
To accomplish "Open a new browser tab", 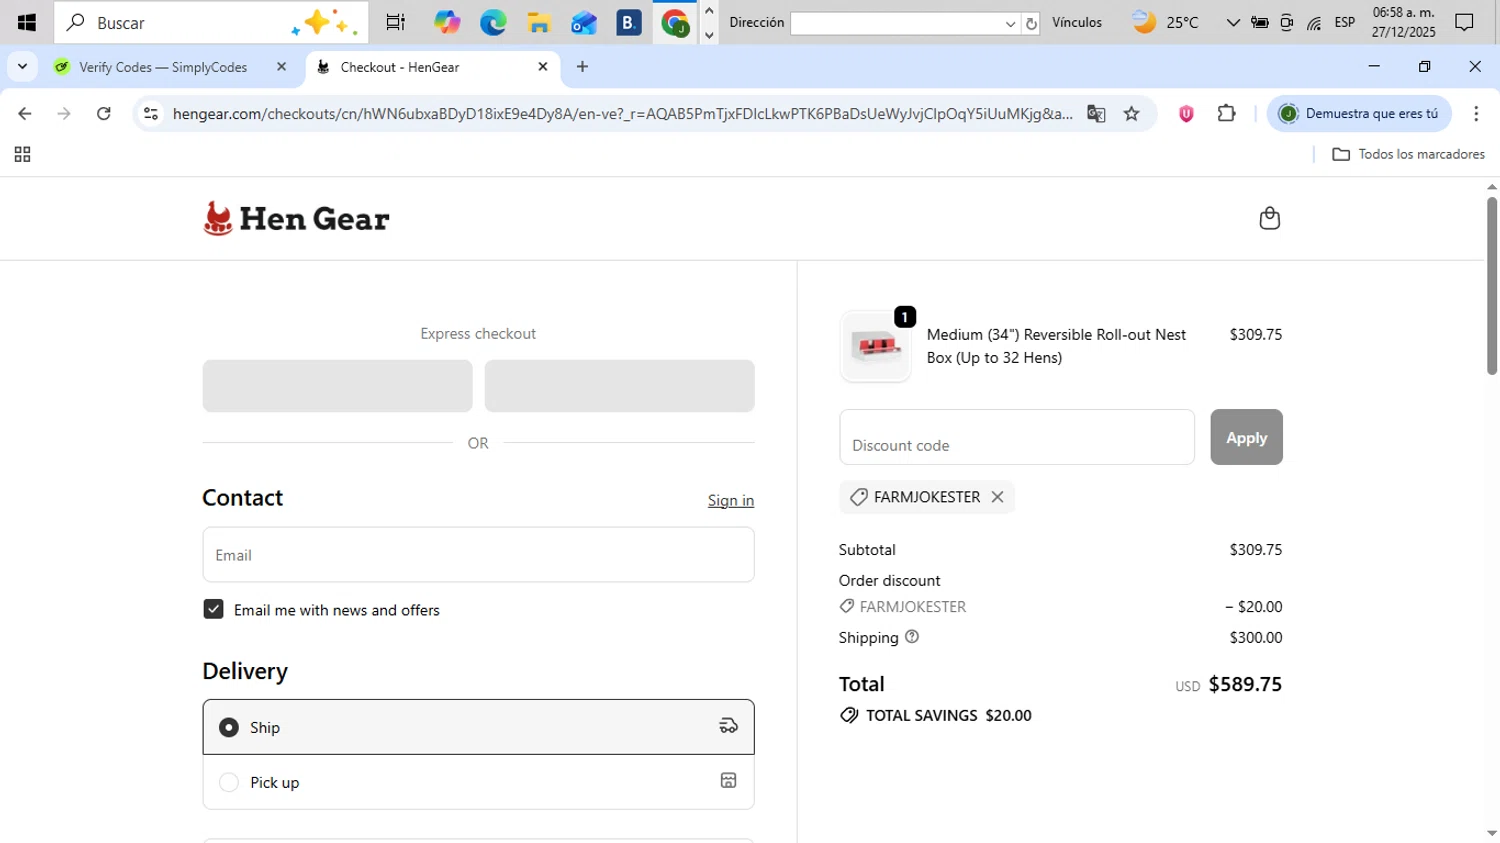I will point(583,67).
